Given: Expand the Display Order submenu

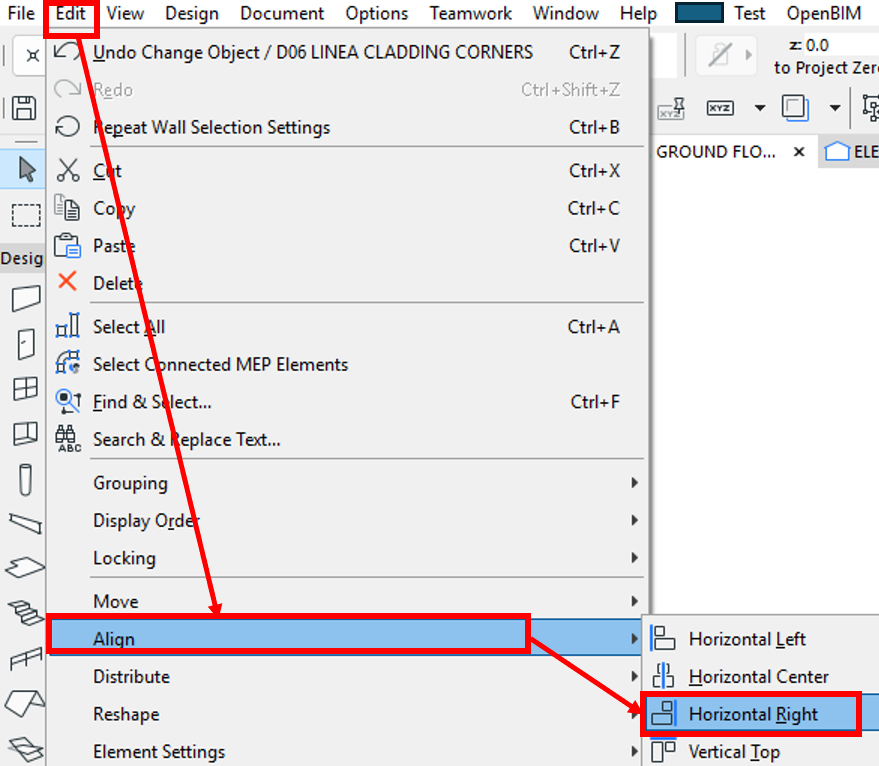Looking at the screenshot, I should coord(348,520).
